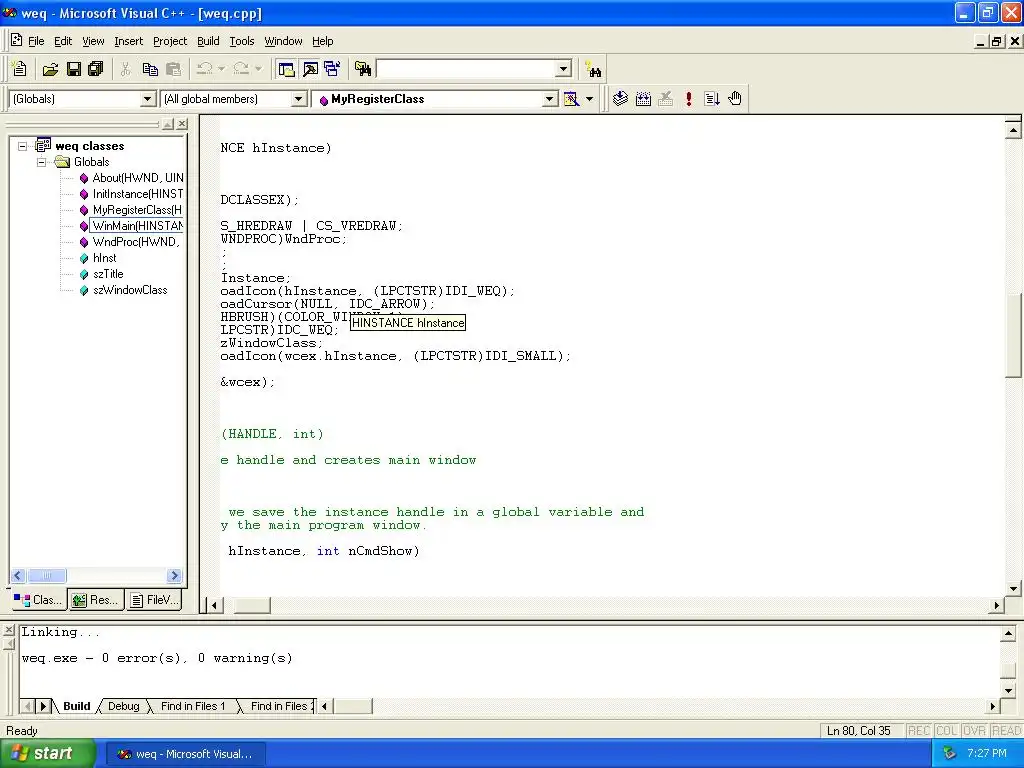
Task: Collapse the weq classes tree node
Action: tap(22, 146)
